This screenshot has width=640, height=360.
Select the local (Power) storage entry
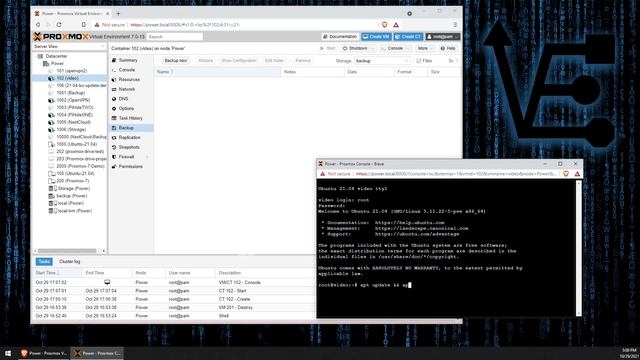(71, 203)
